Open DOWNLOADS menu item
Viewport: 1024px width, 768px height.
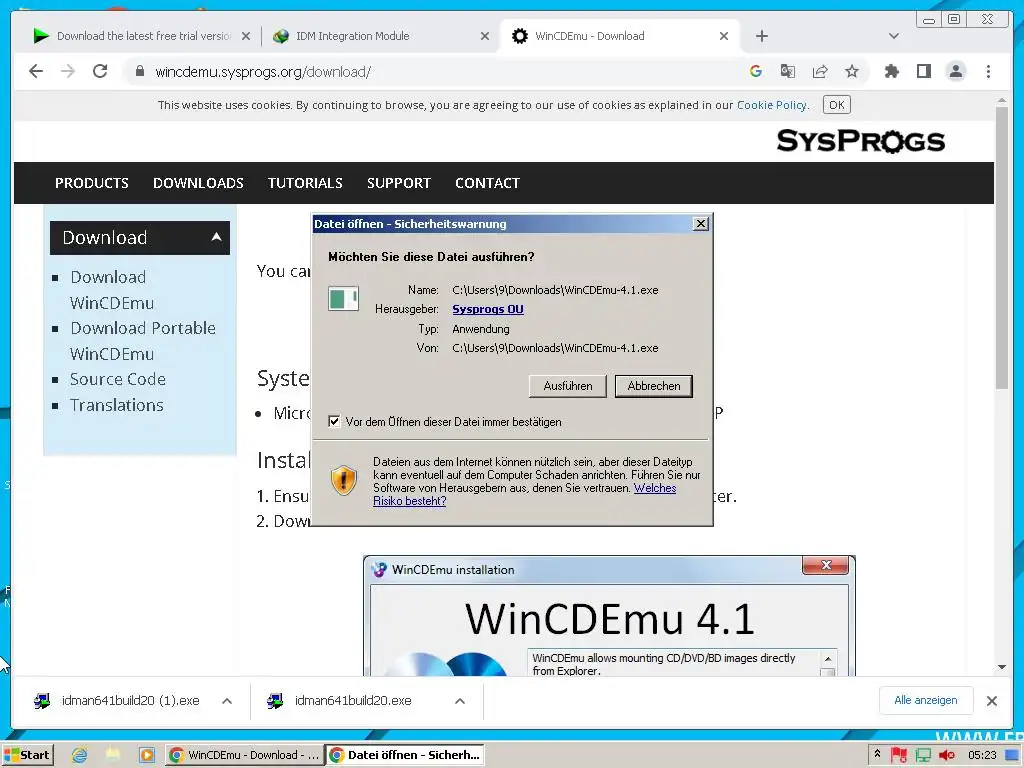(198, 183)
